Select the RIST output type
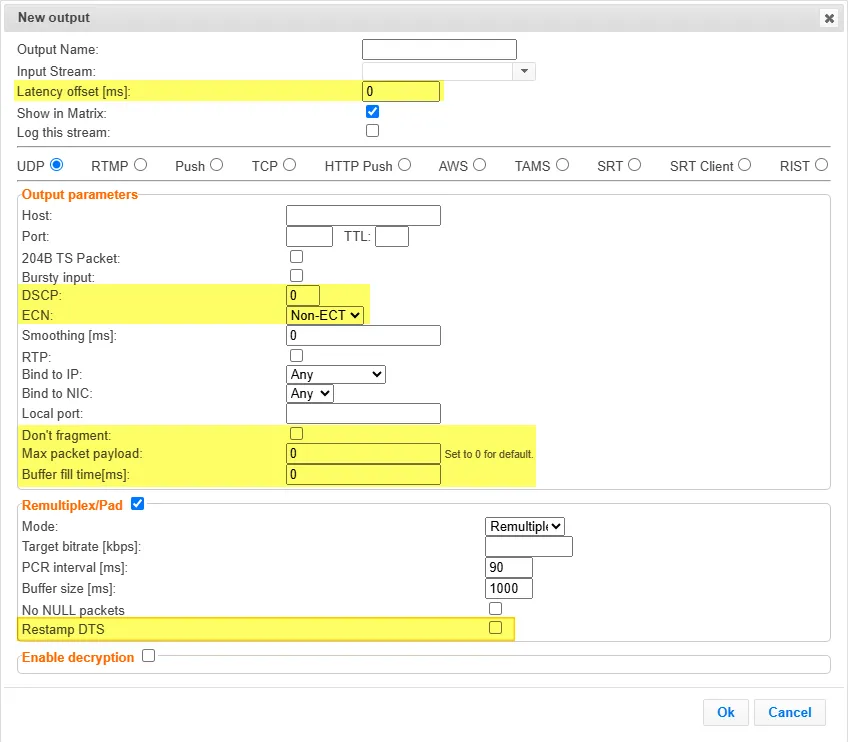 point(822,164)
